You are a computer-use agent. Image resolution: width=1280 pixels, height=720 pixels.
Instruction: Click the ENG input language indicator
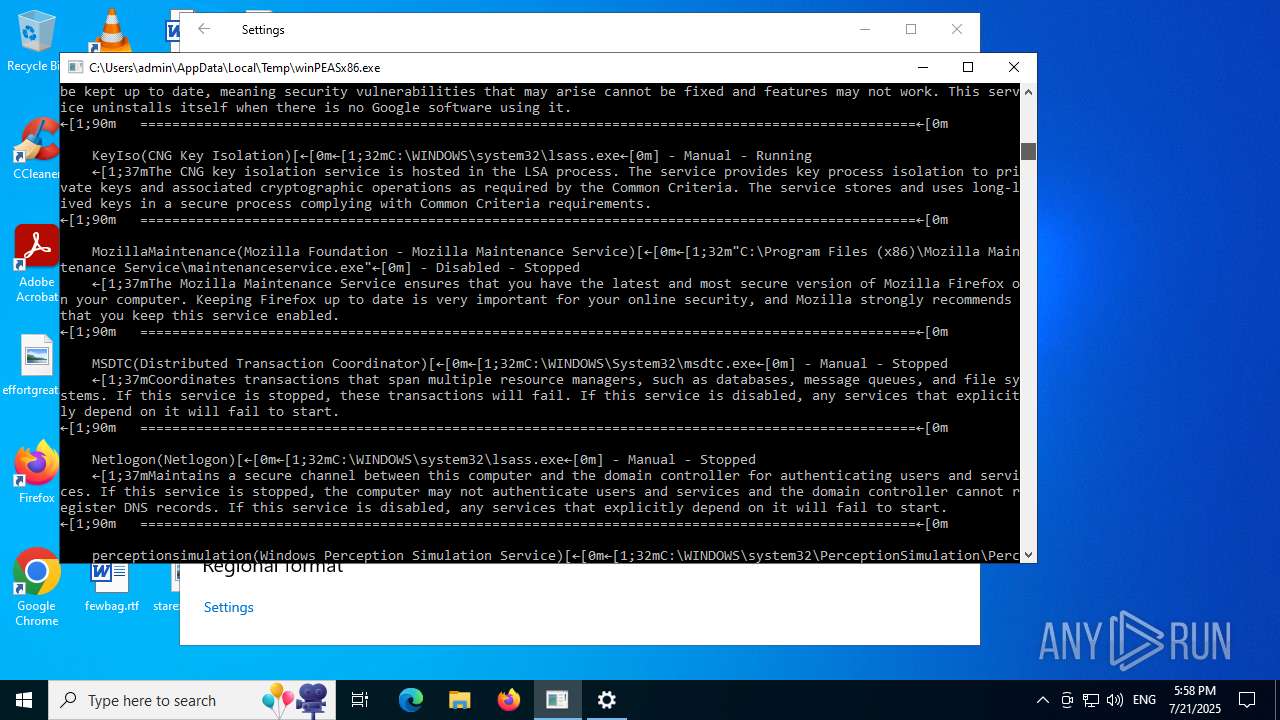coord(1145,700)
